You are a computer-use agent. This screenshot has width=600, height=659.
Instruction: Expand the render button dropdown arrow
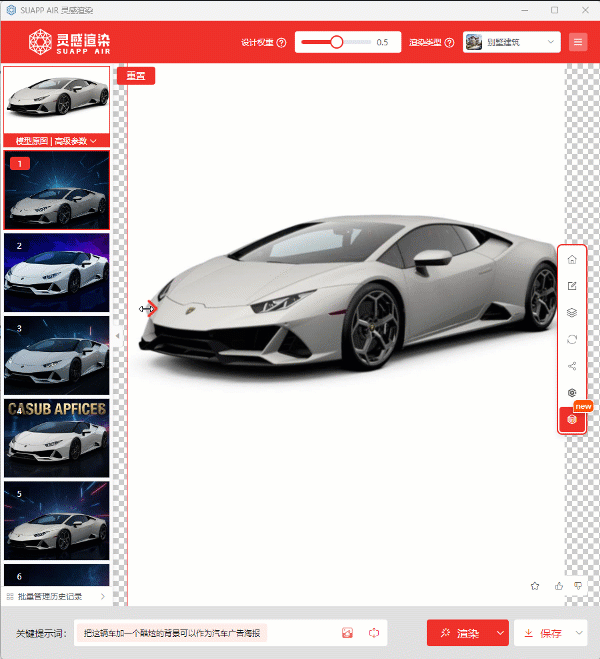click(501, 633)
